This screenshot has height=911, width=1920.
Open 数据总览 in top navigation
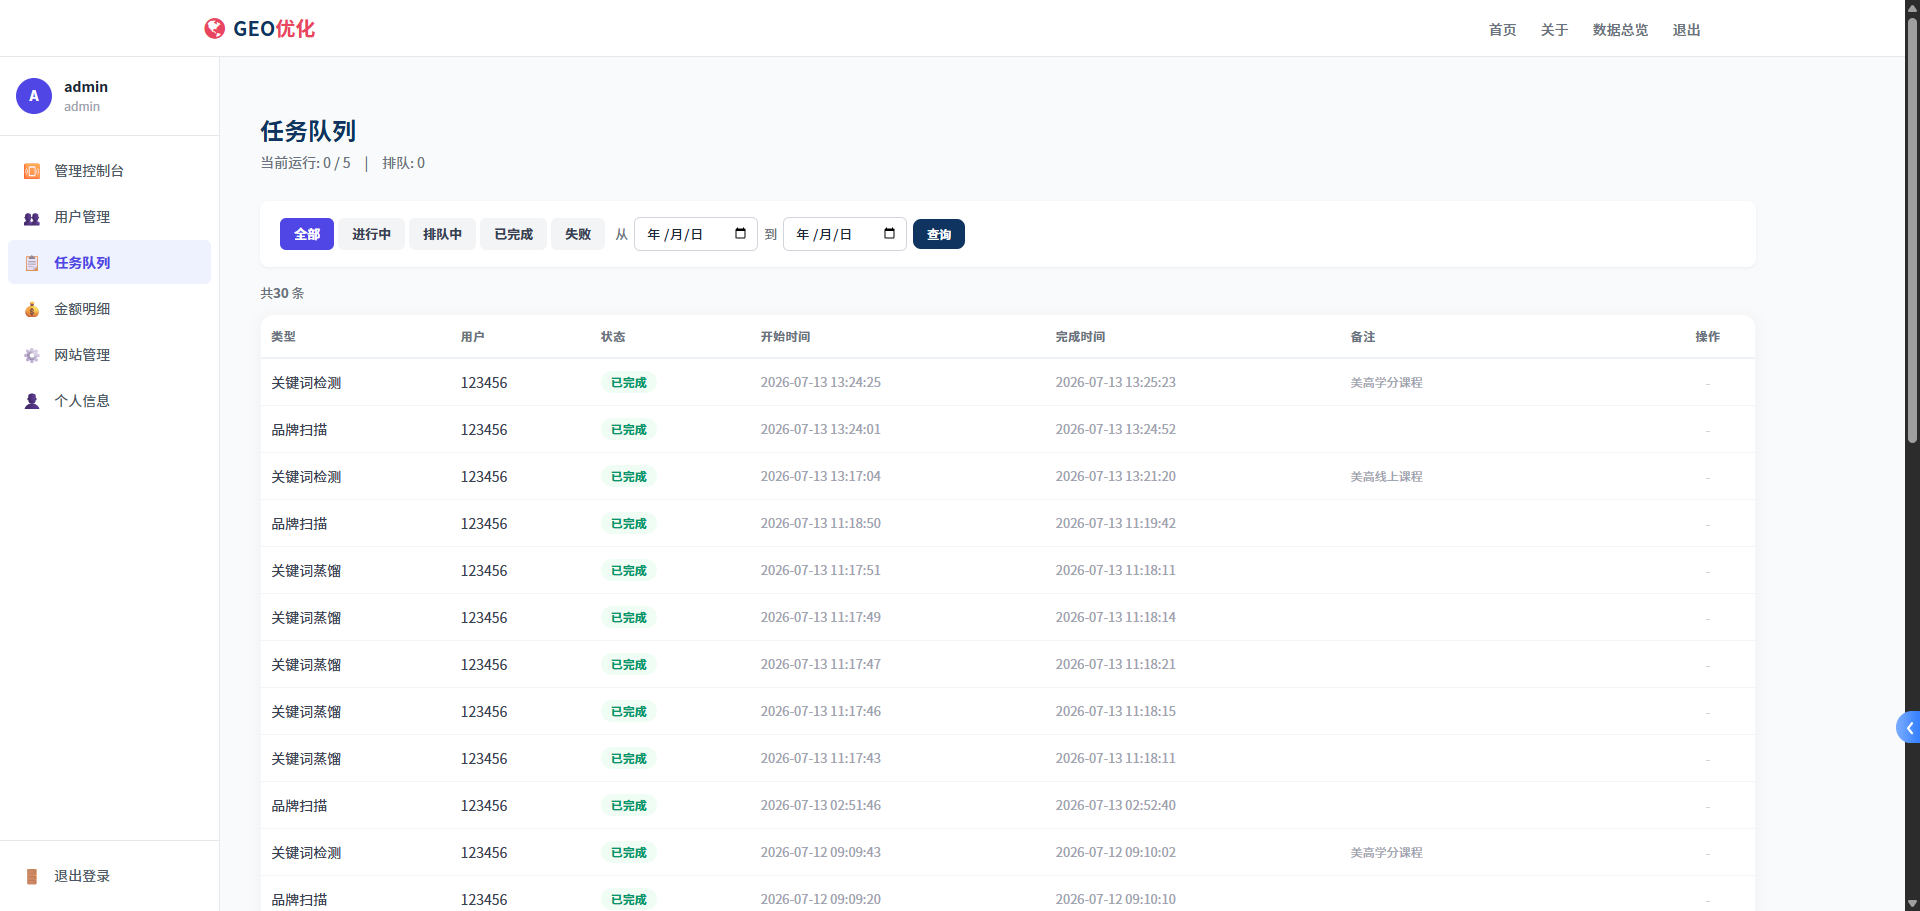coord(1620,30)
